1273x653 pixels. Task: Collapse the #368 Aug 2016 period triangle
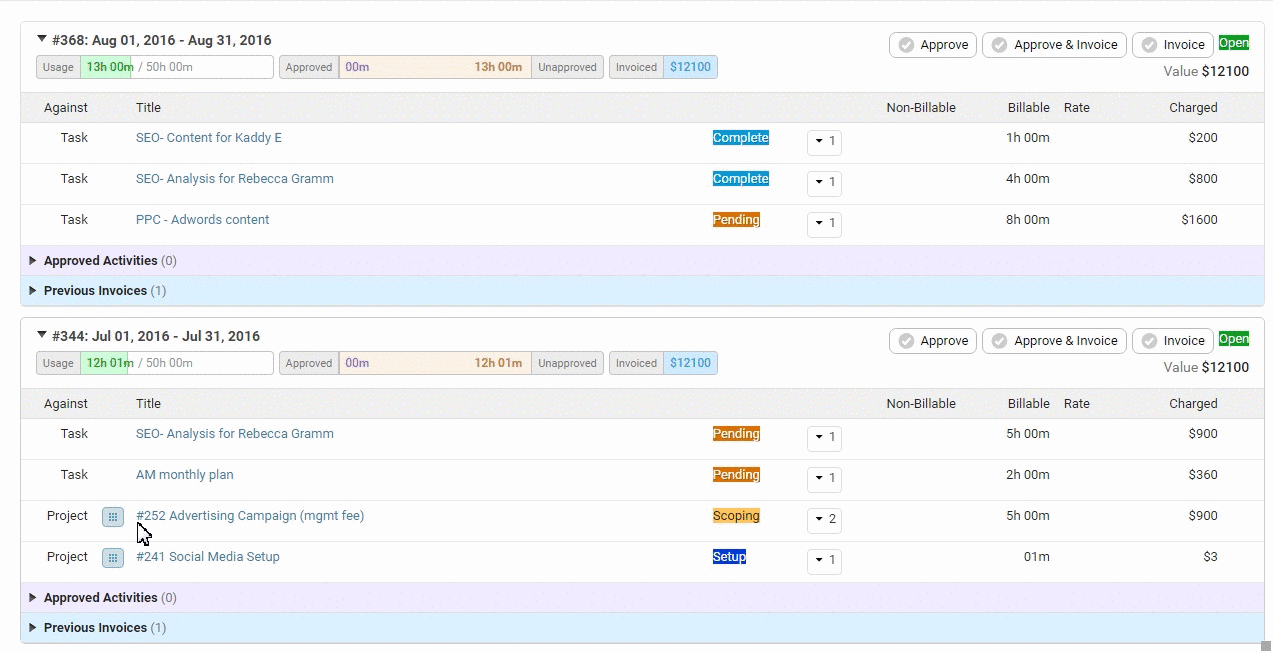[42, 40]
